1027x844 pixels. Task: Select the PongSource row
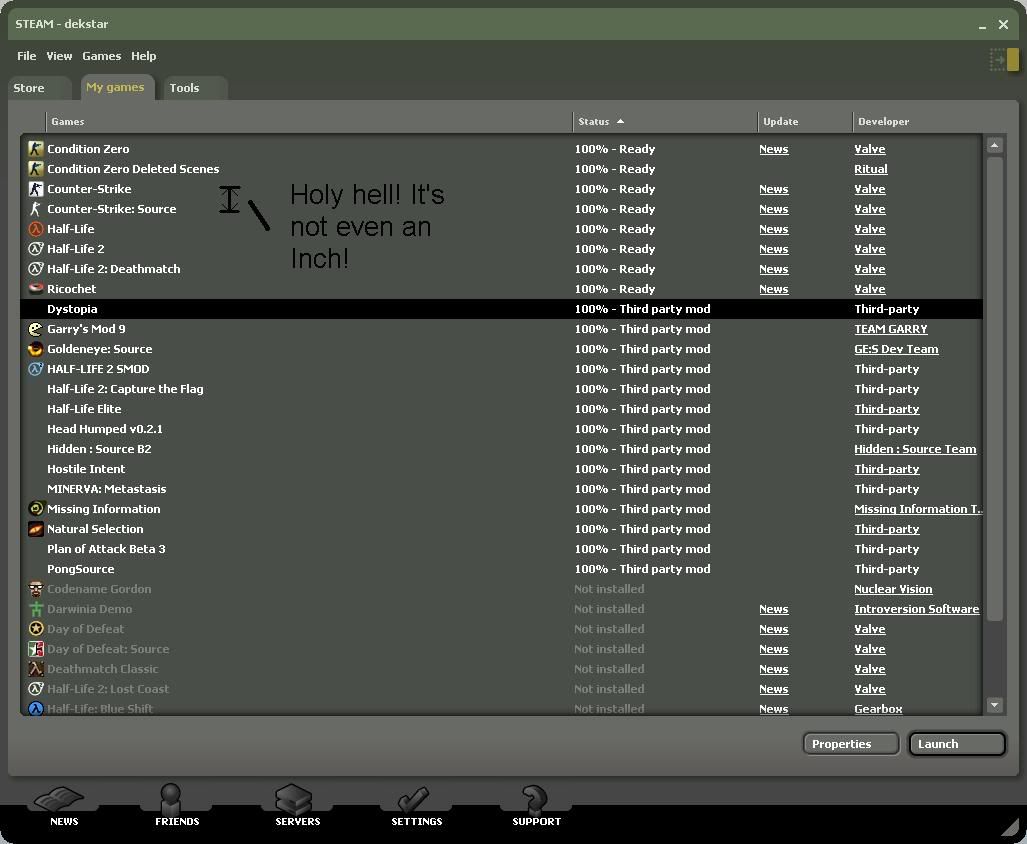pos(502,569)
